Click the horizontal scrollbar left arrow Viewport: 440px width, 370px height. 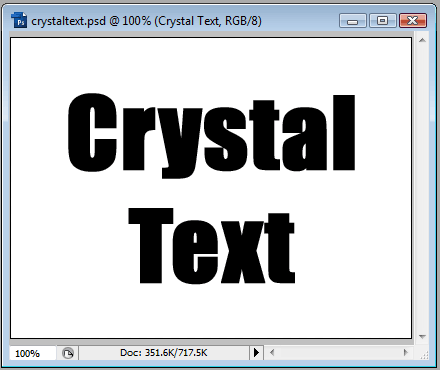[272, 353]
